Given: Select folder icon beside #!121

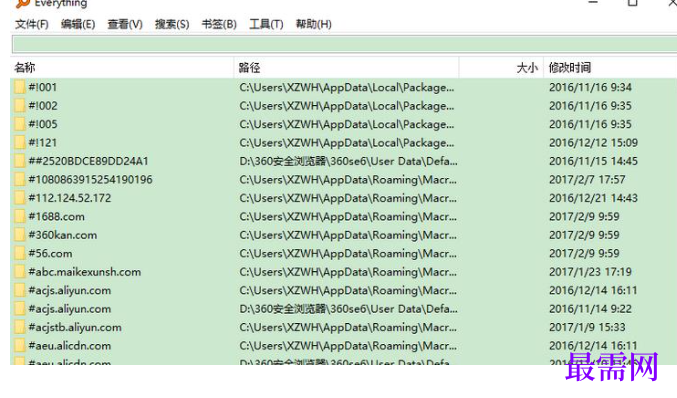Looking at the screenshot, I should point(19,142).
